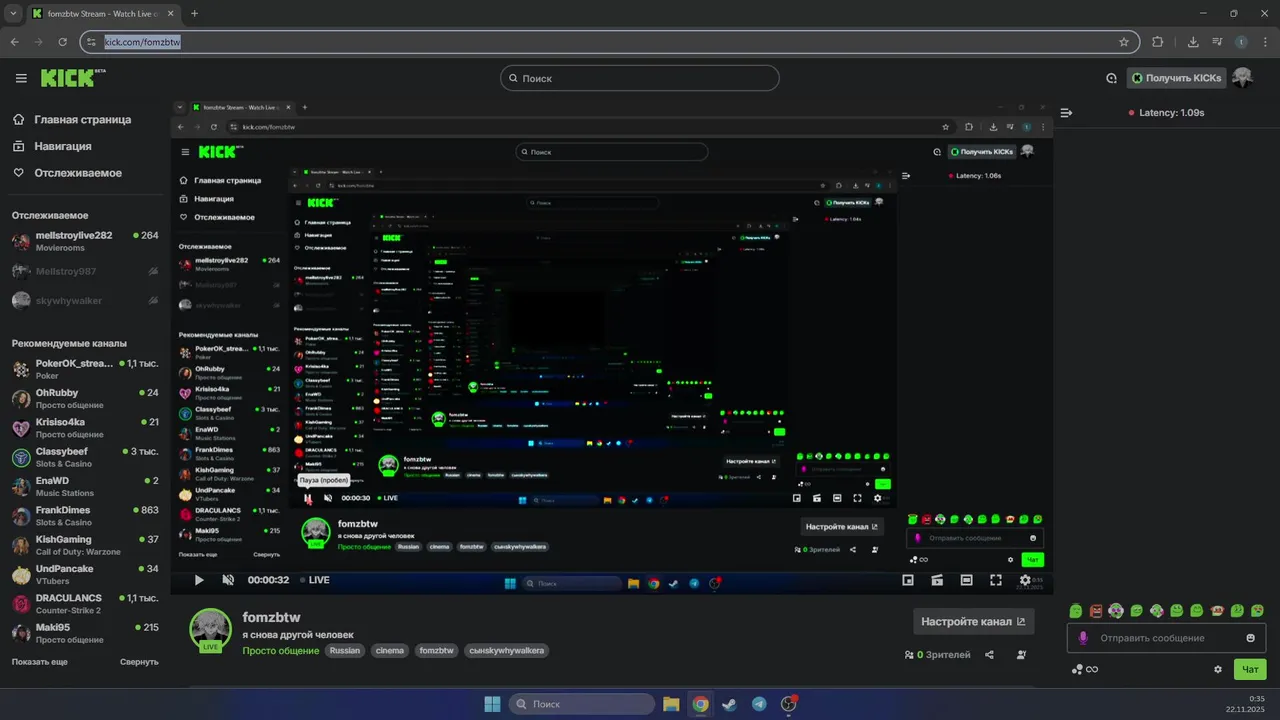
Task: Unmute the stream player volume
Action: click(228, 580)
